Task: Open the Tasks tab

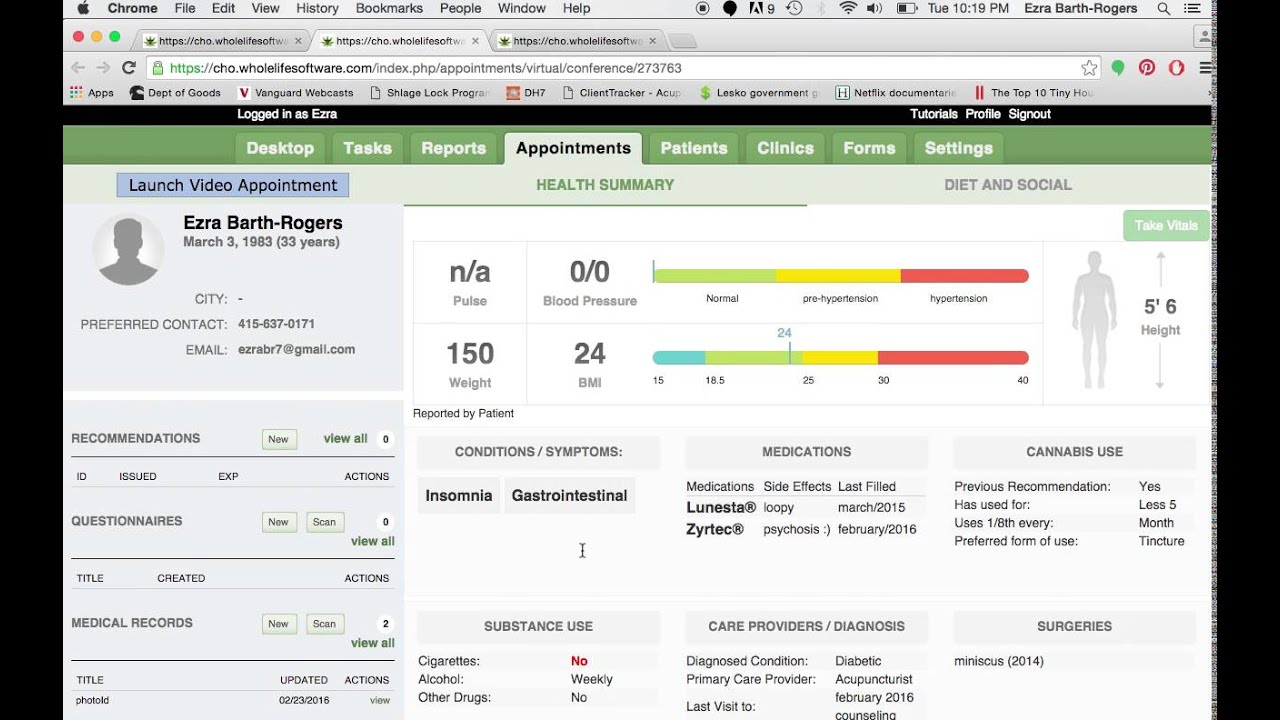Action: pos(367,148)
